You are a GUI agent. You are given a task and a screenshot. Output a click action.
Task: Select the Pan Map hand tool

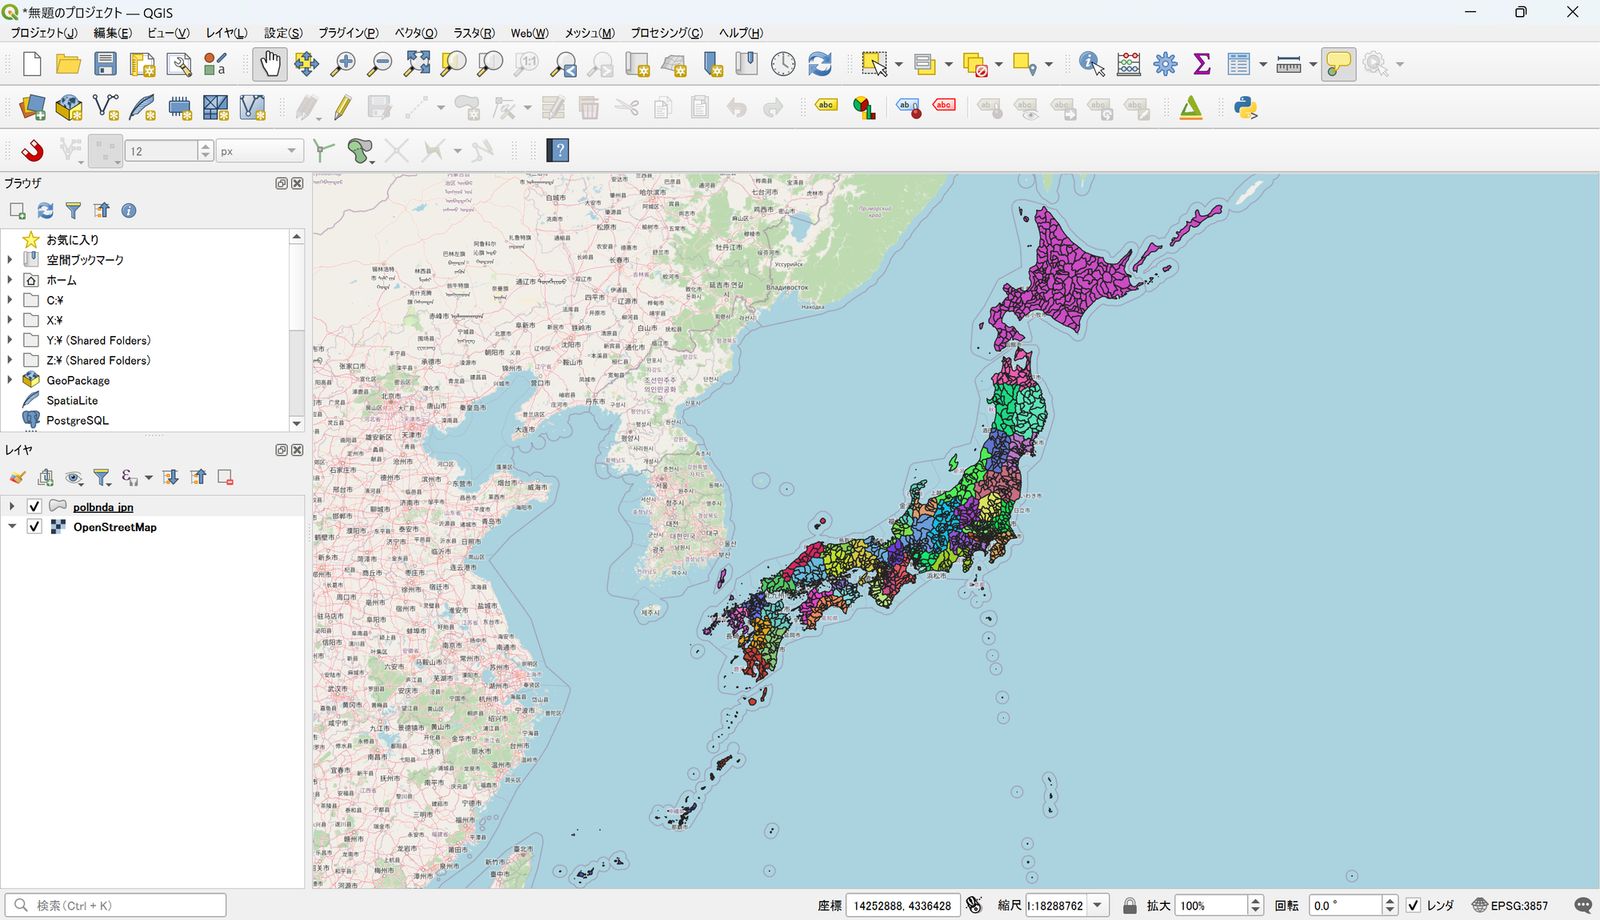(x=269, y=64)
